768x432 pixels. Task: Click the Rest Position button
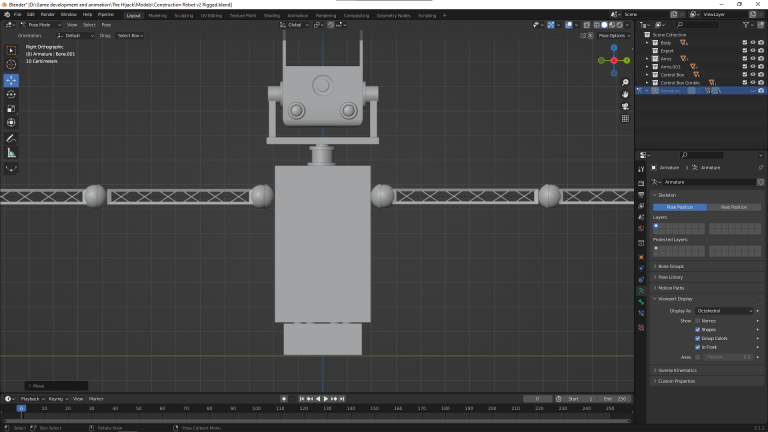click(x=733, y=207)
